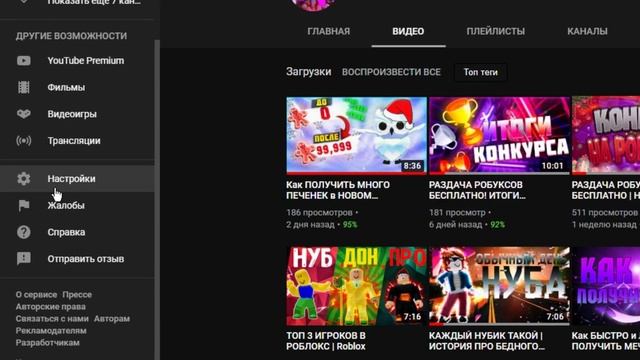Click the 95% rating label

pyautogui.click(x=350, y=224)
